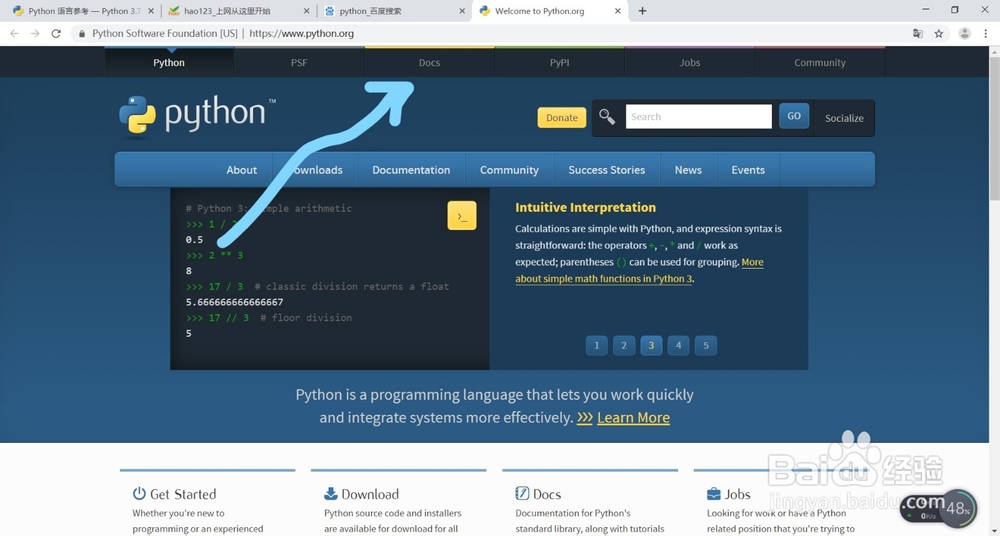Click the Python logo image
The height and width of the screenshot is (536, 1000).
coord(197,115)
